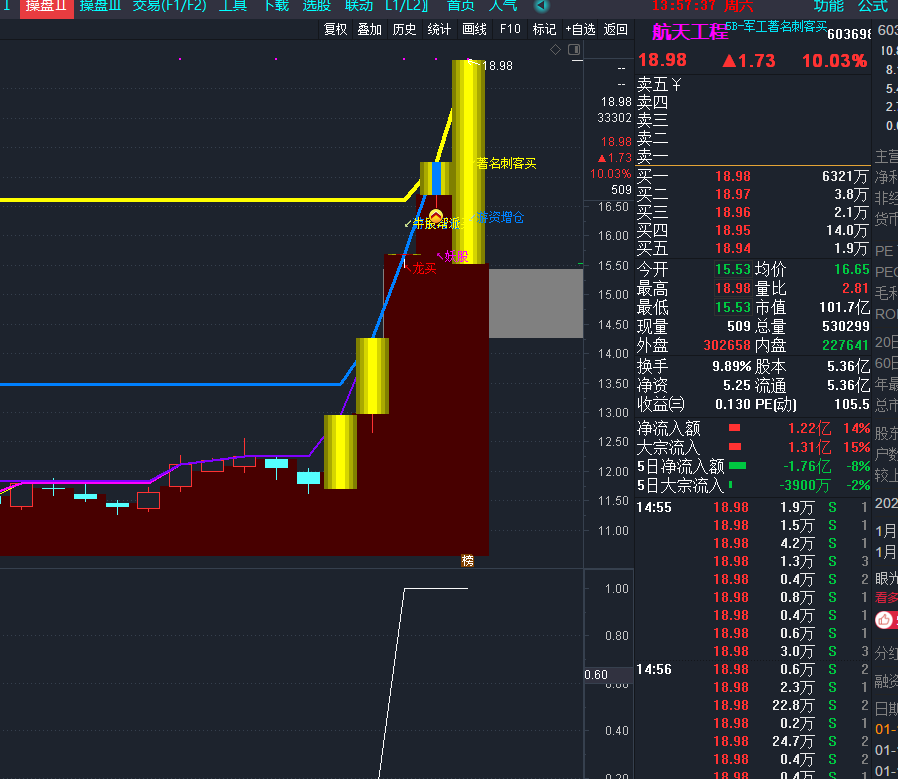Click the 买一 volume 6321万
The width and height of the screenshot is (898, 779).
click(845, 176)
